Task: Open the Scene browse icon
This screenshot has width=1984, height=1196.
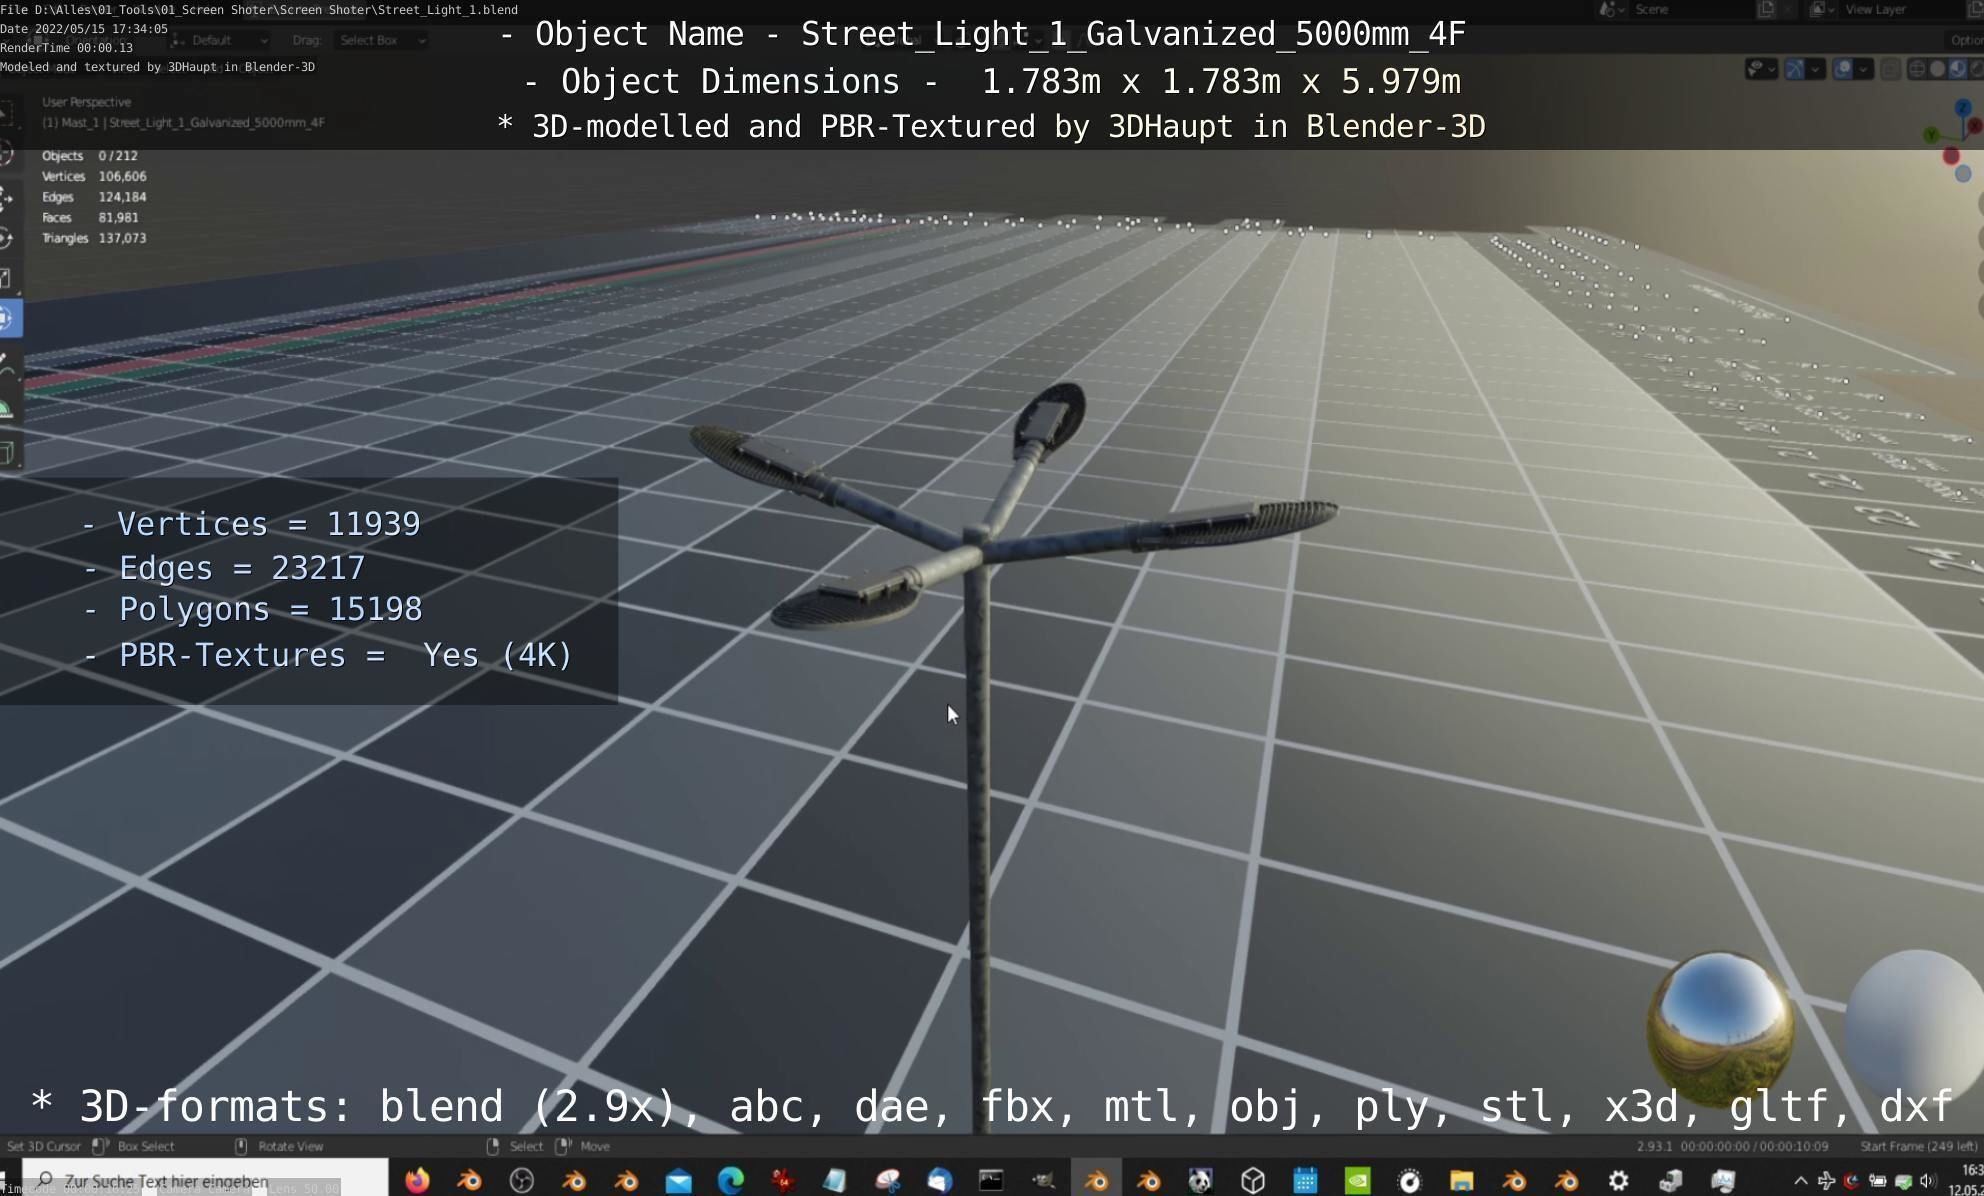Action: (1612, 9)
